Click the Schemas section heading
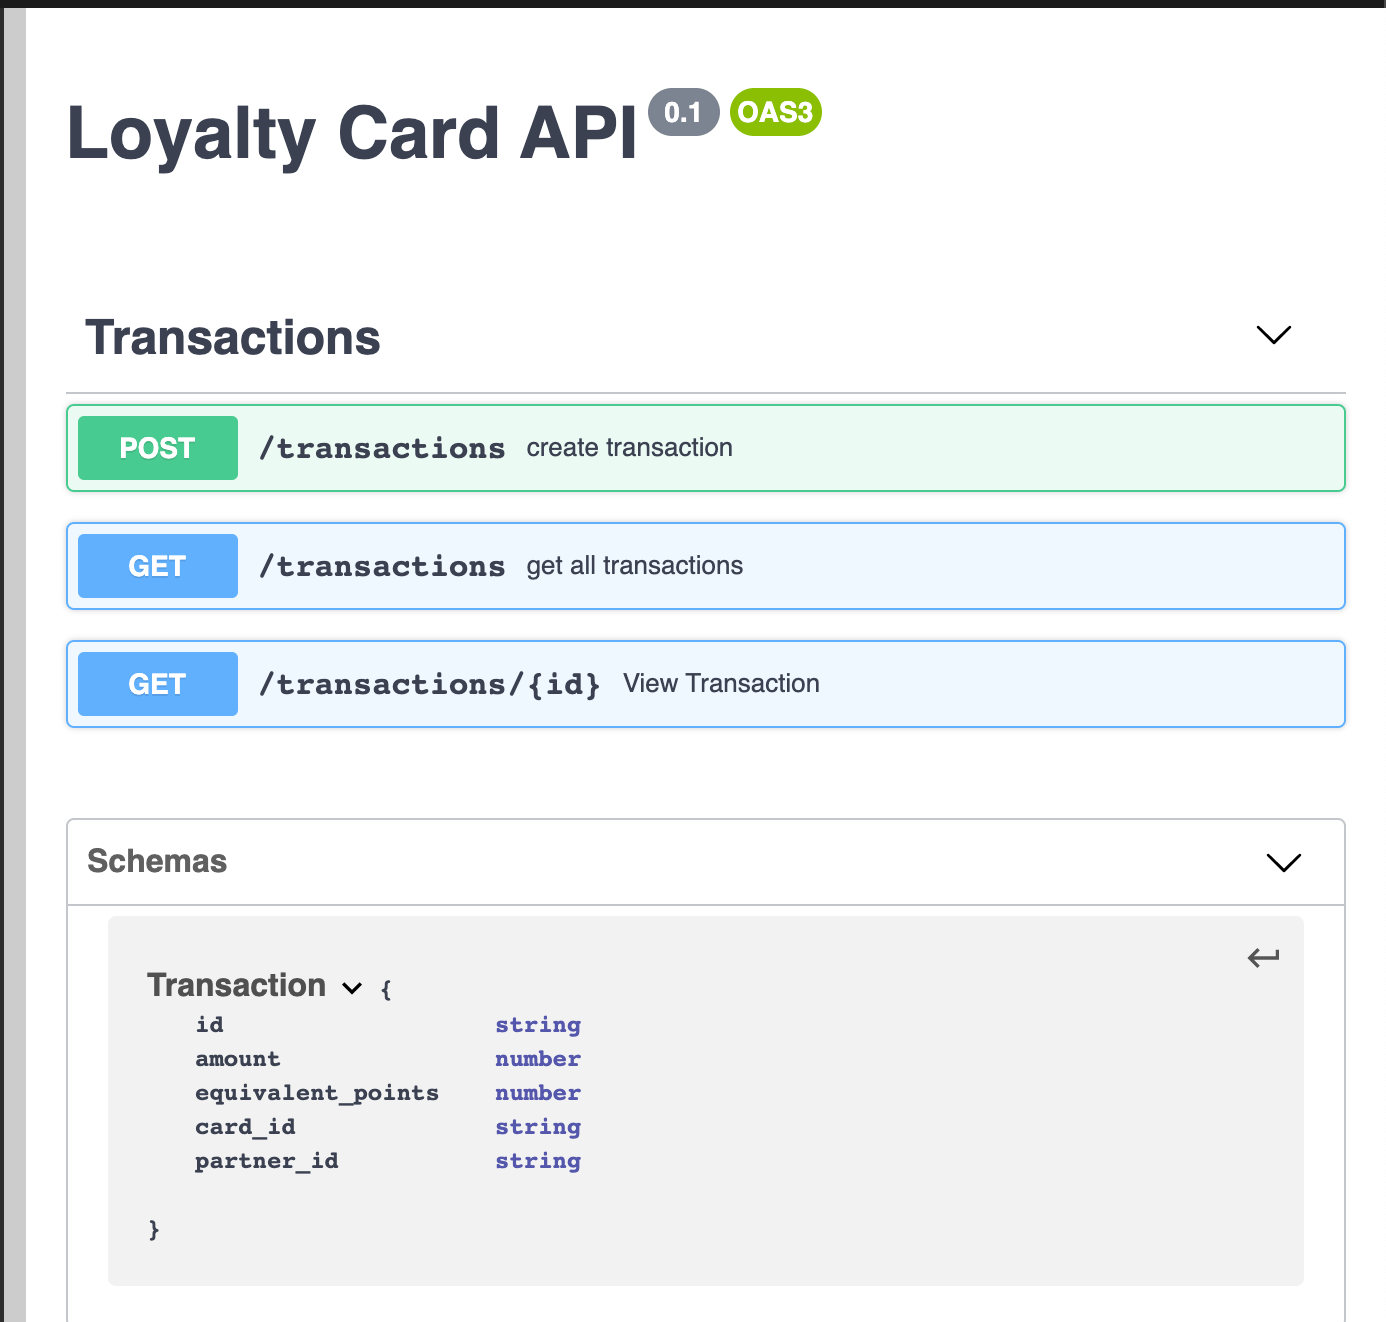Image resolution: width=1386 pixels, height=1322 pixels. 157,861
